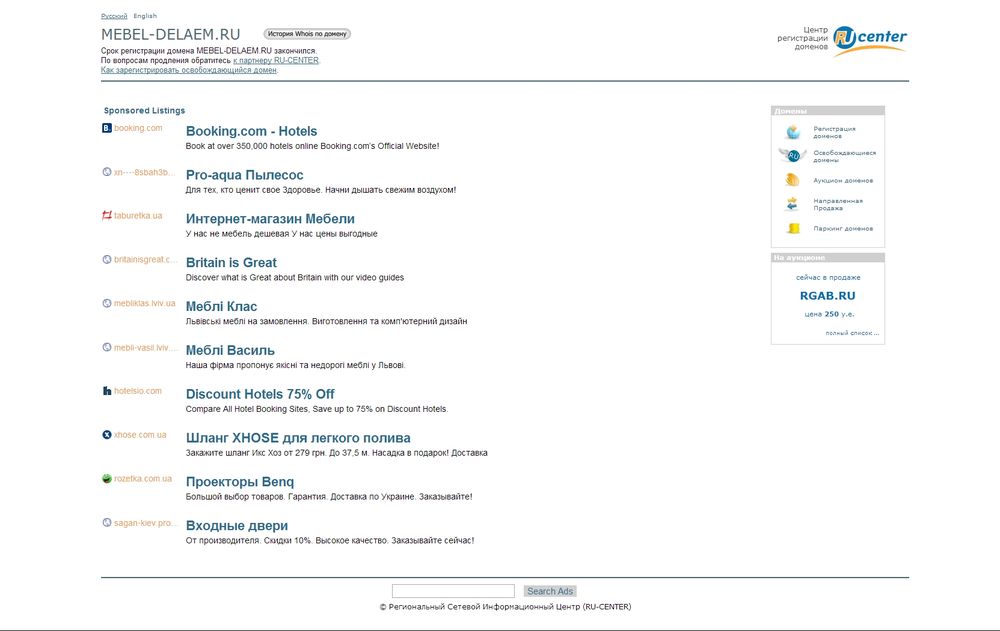The height and width of the screenshot is (631, 1000).
Task: Click the rozetka.com.ua domain text
Action: [x=143, y=479]
